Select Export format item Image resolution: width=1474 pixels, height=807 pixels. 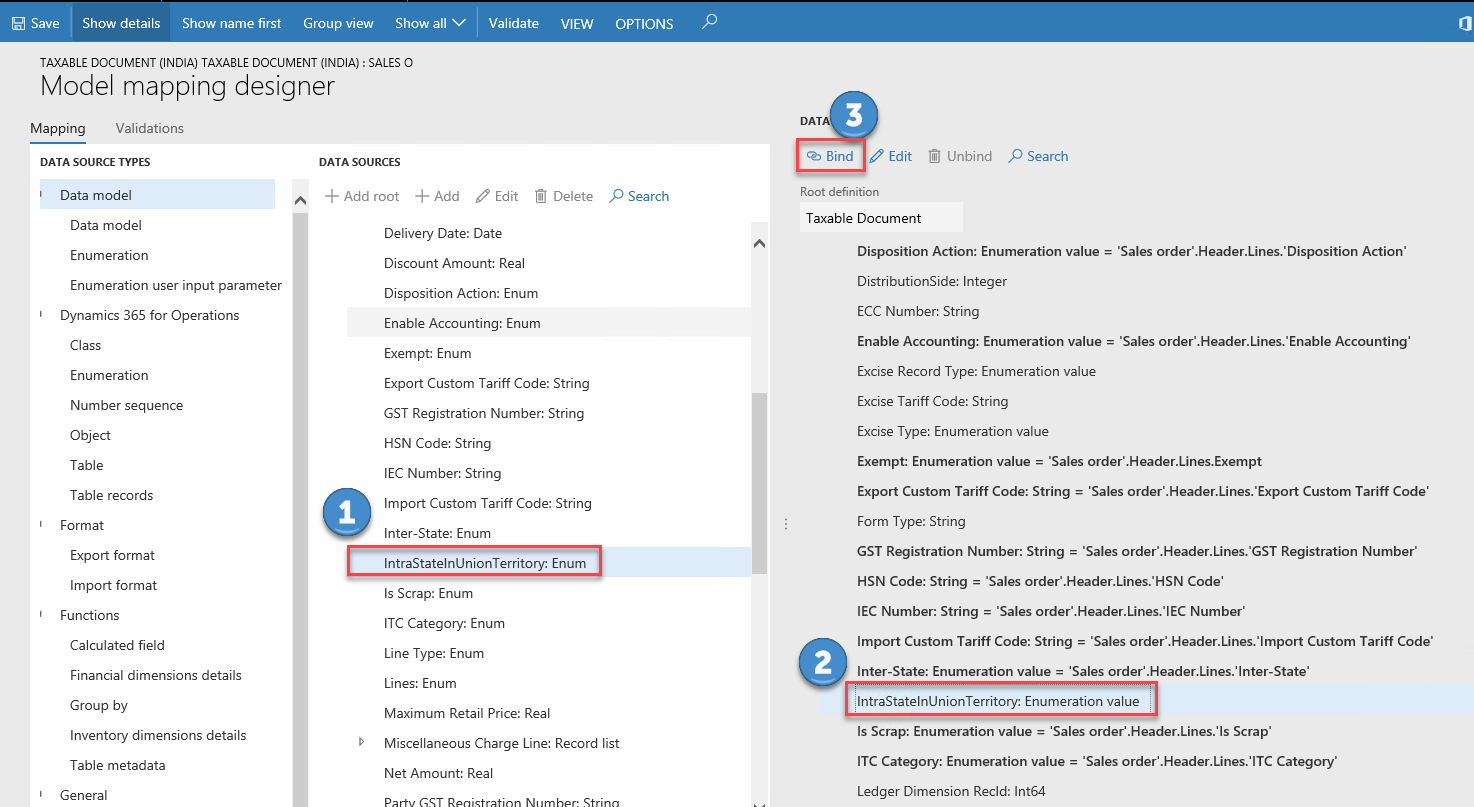[x=112, y=555]
